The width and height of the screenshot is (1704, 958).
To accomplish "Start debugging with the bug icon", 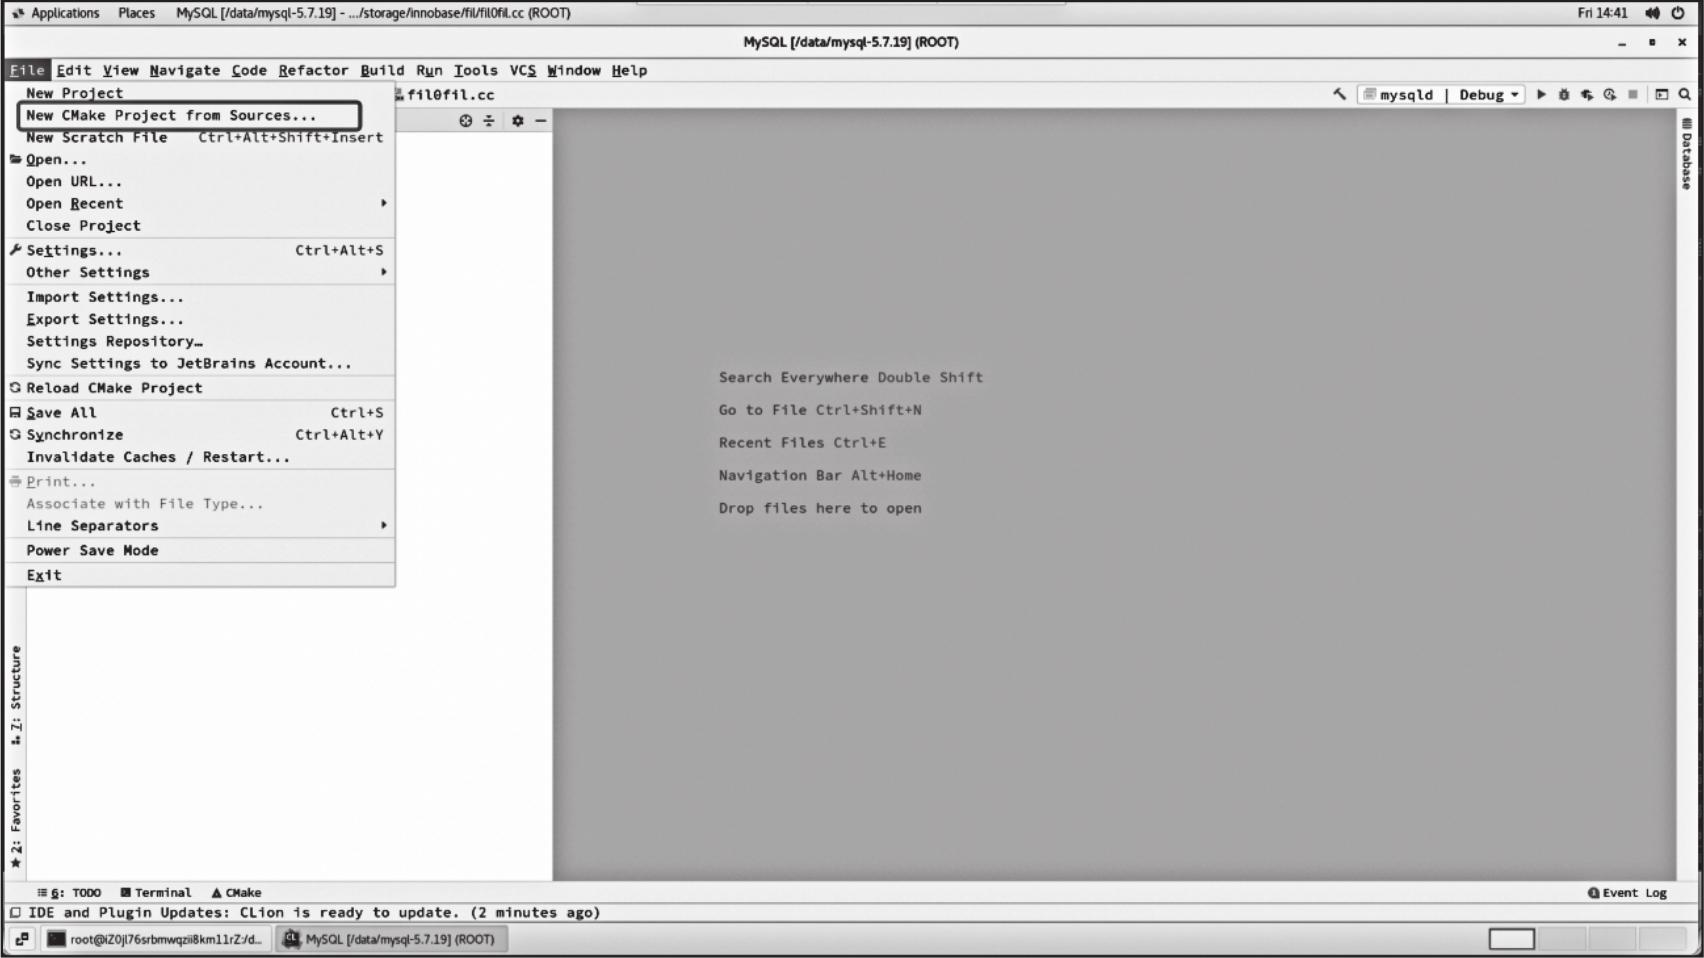I will tap(1564, 94).
